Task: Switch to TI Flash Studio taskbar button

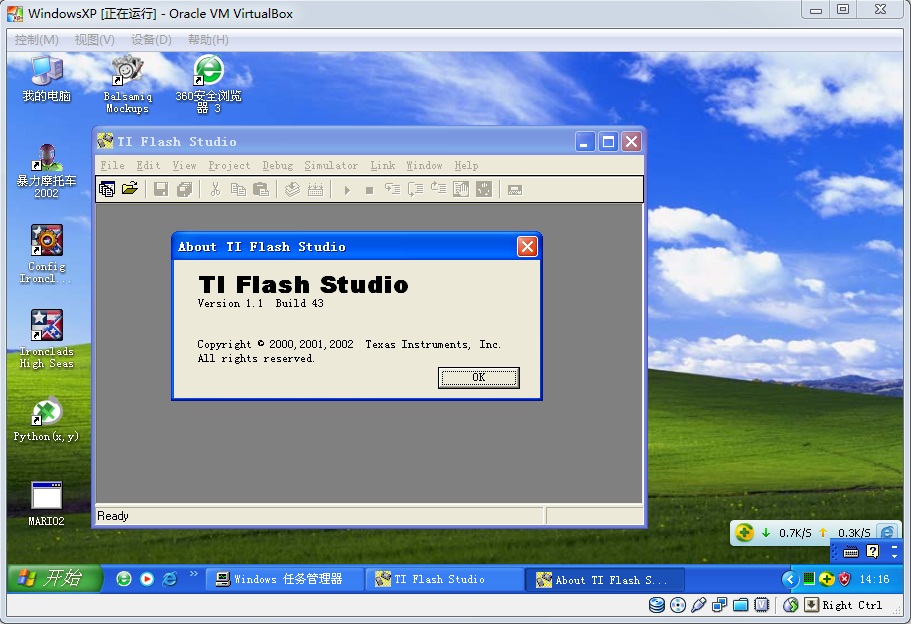Action: [x=444, y=579]
